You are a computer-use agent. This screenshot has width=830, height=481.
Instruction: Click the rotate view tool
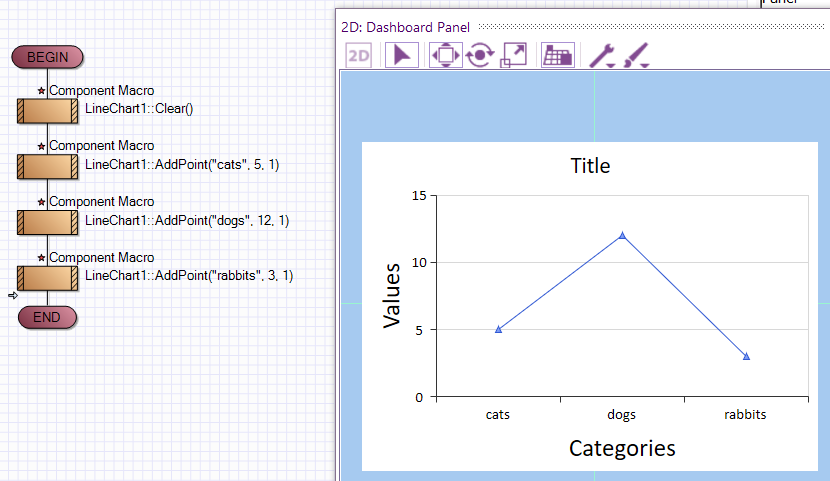(478, 56)
